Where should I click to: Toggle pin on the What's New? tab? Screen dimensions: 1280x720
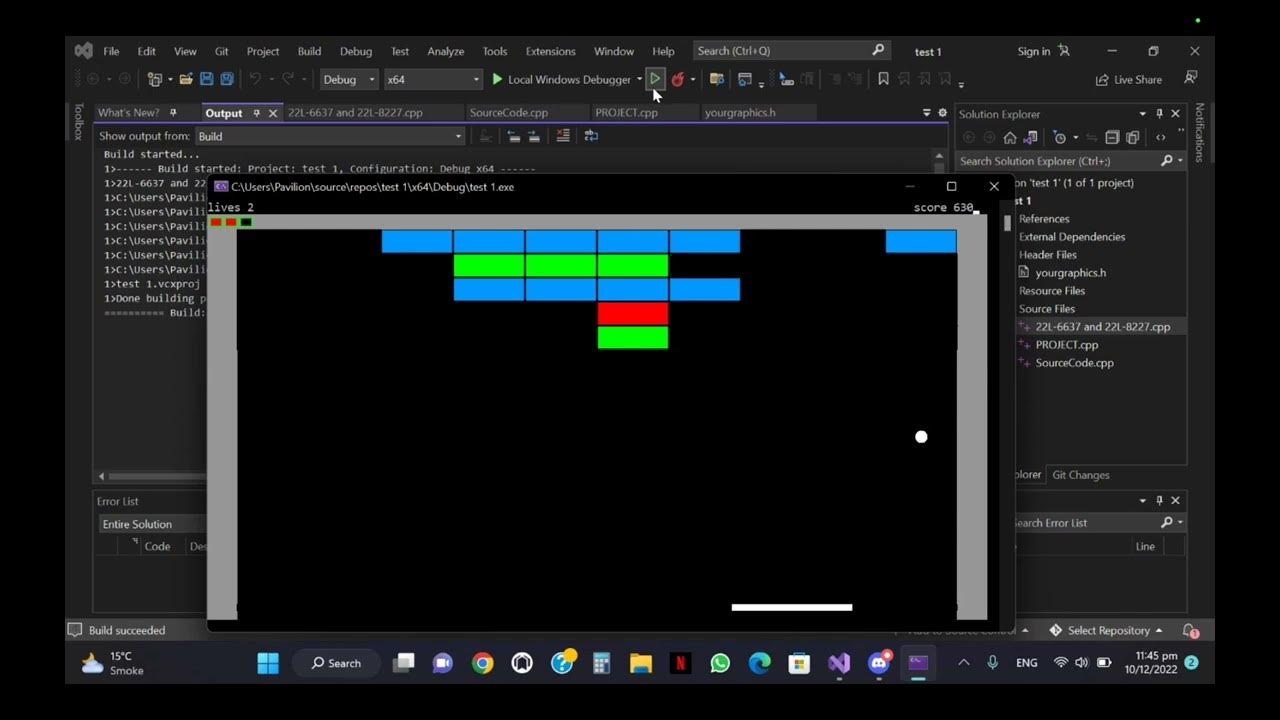coord(173,113)
